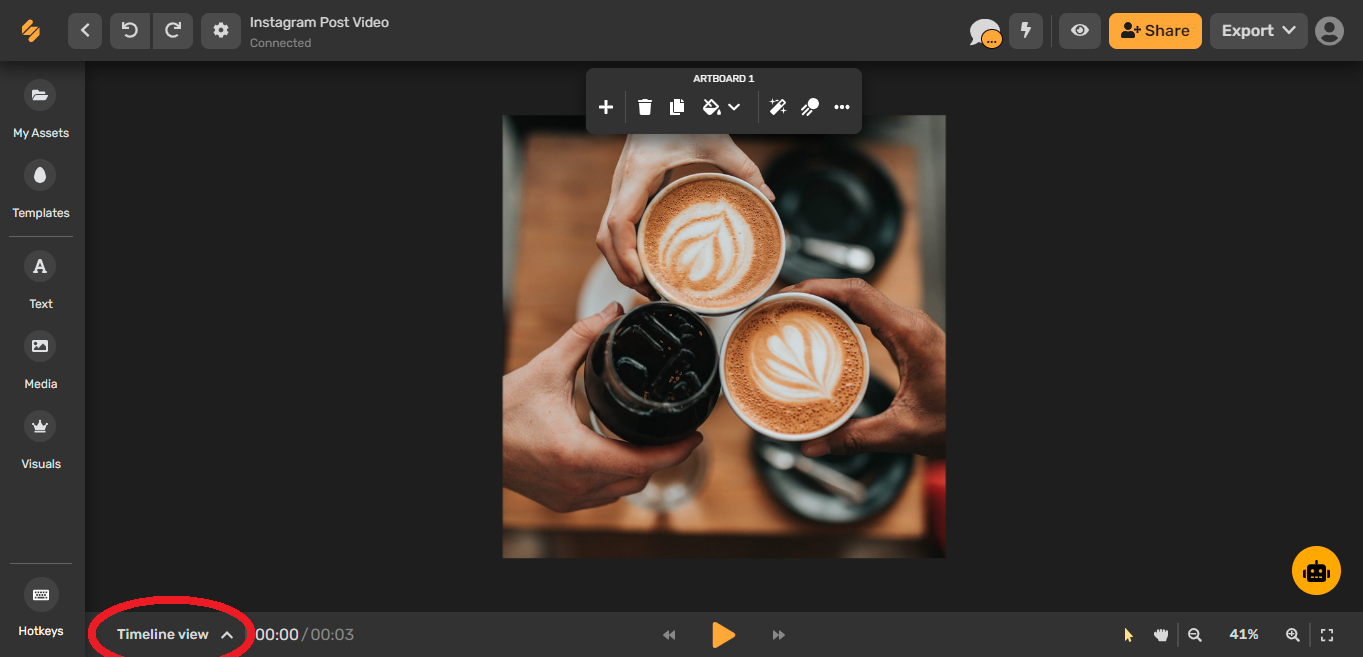Play the video preview
Screen dimensions: 1363x657
click(x=724, y=635)
